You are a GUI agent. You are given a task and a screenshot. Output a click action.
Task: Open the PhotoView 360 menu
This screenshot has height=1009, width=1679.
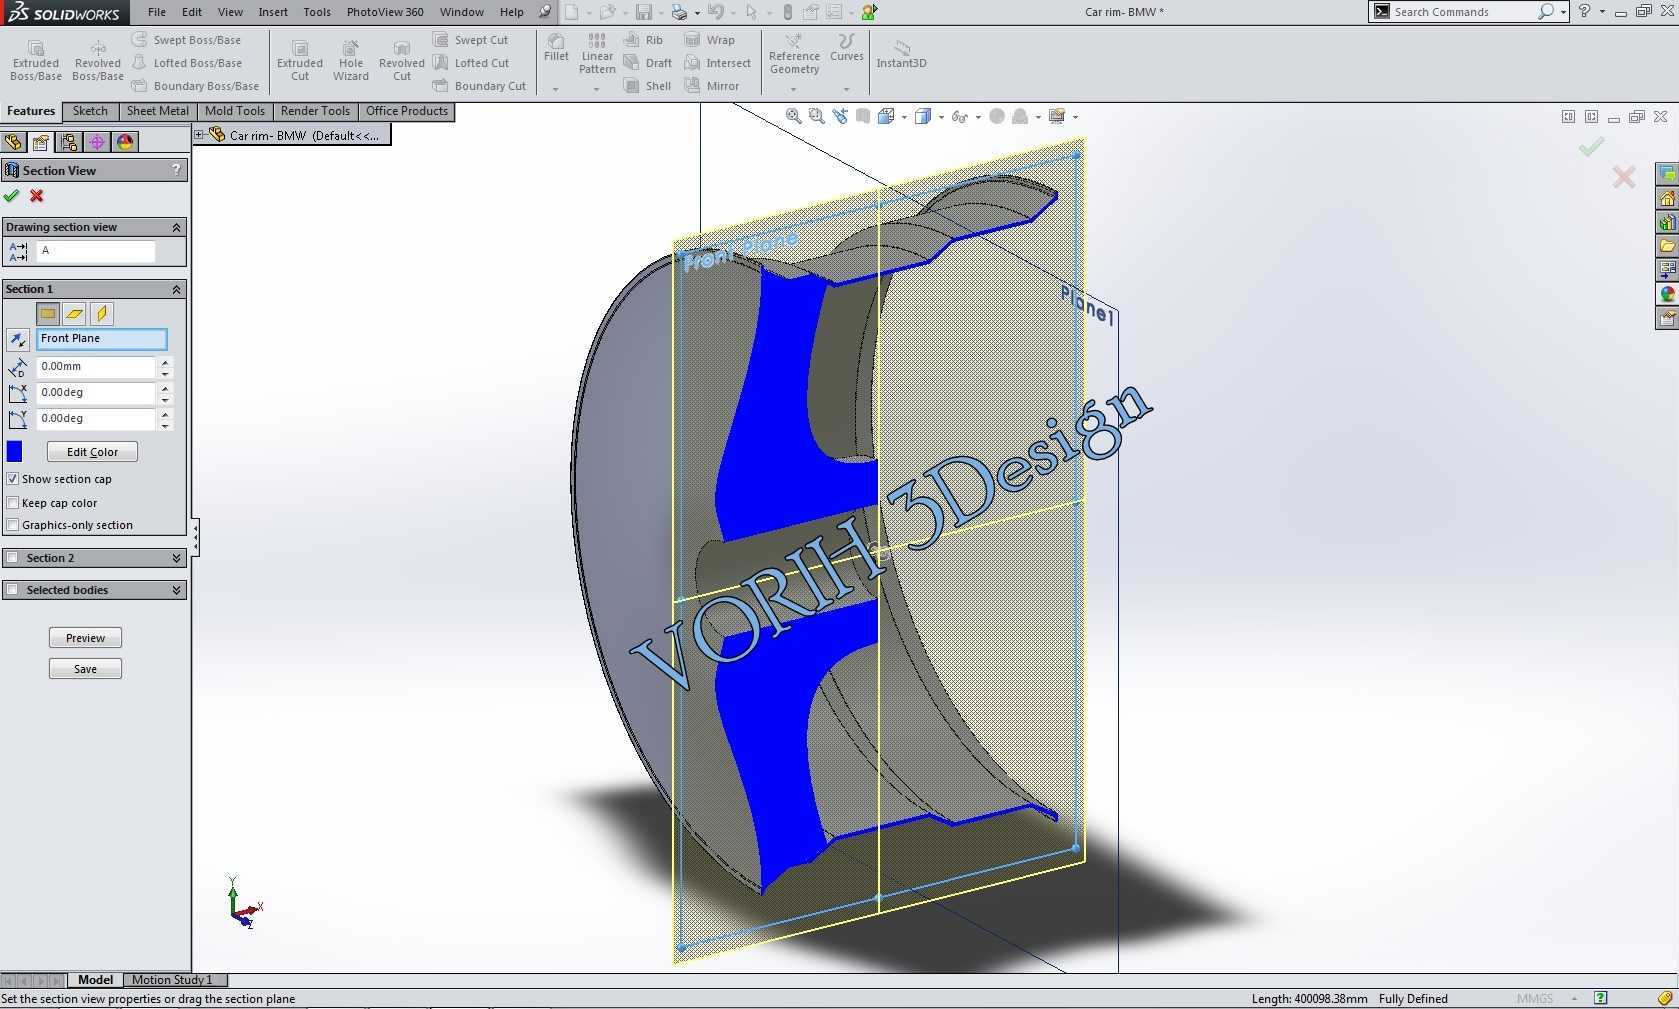coord(385,12)
